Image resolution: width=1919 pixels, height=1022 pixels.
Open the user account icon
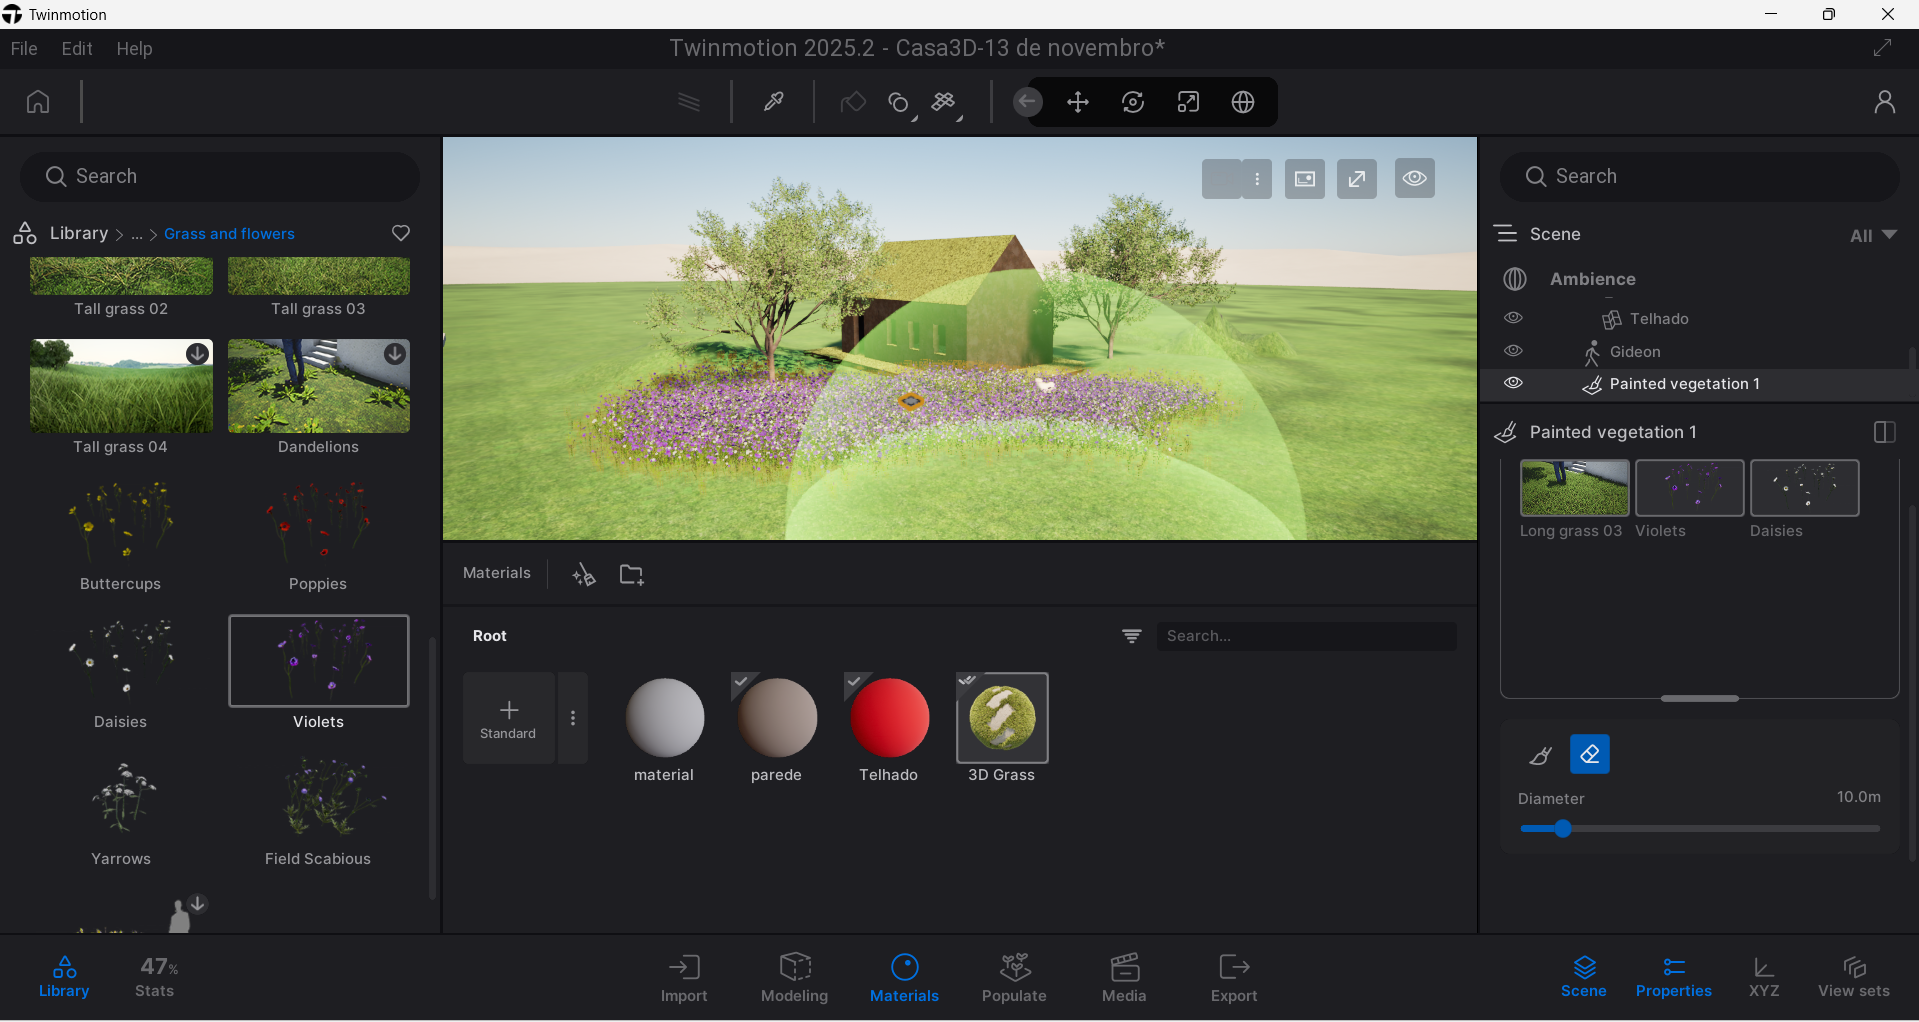click(x=1884, y=102)
